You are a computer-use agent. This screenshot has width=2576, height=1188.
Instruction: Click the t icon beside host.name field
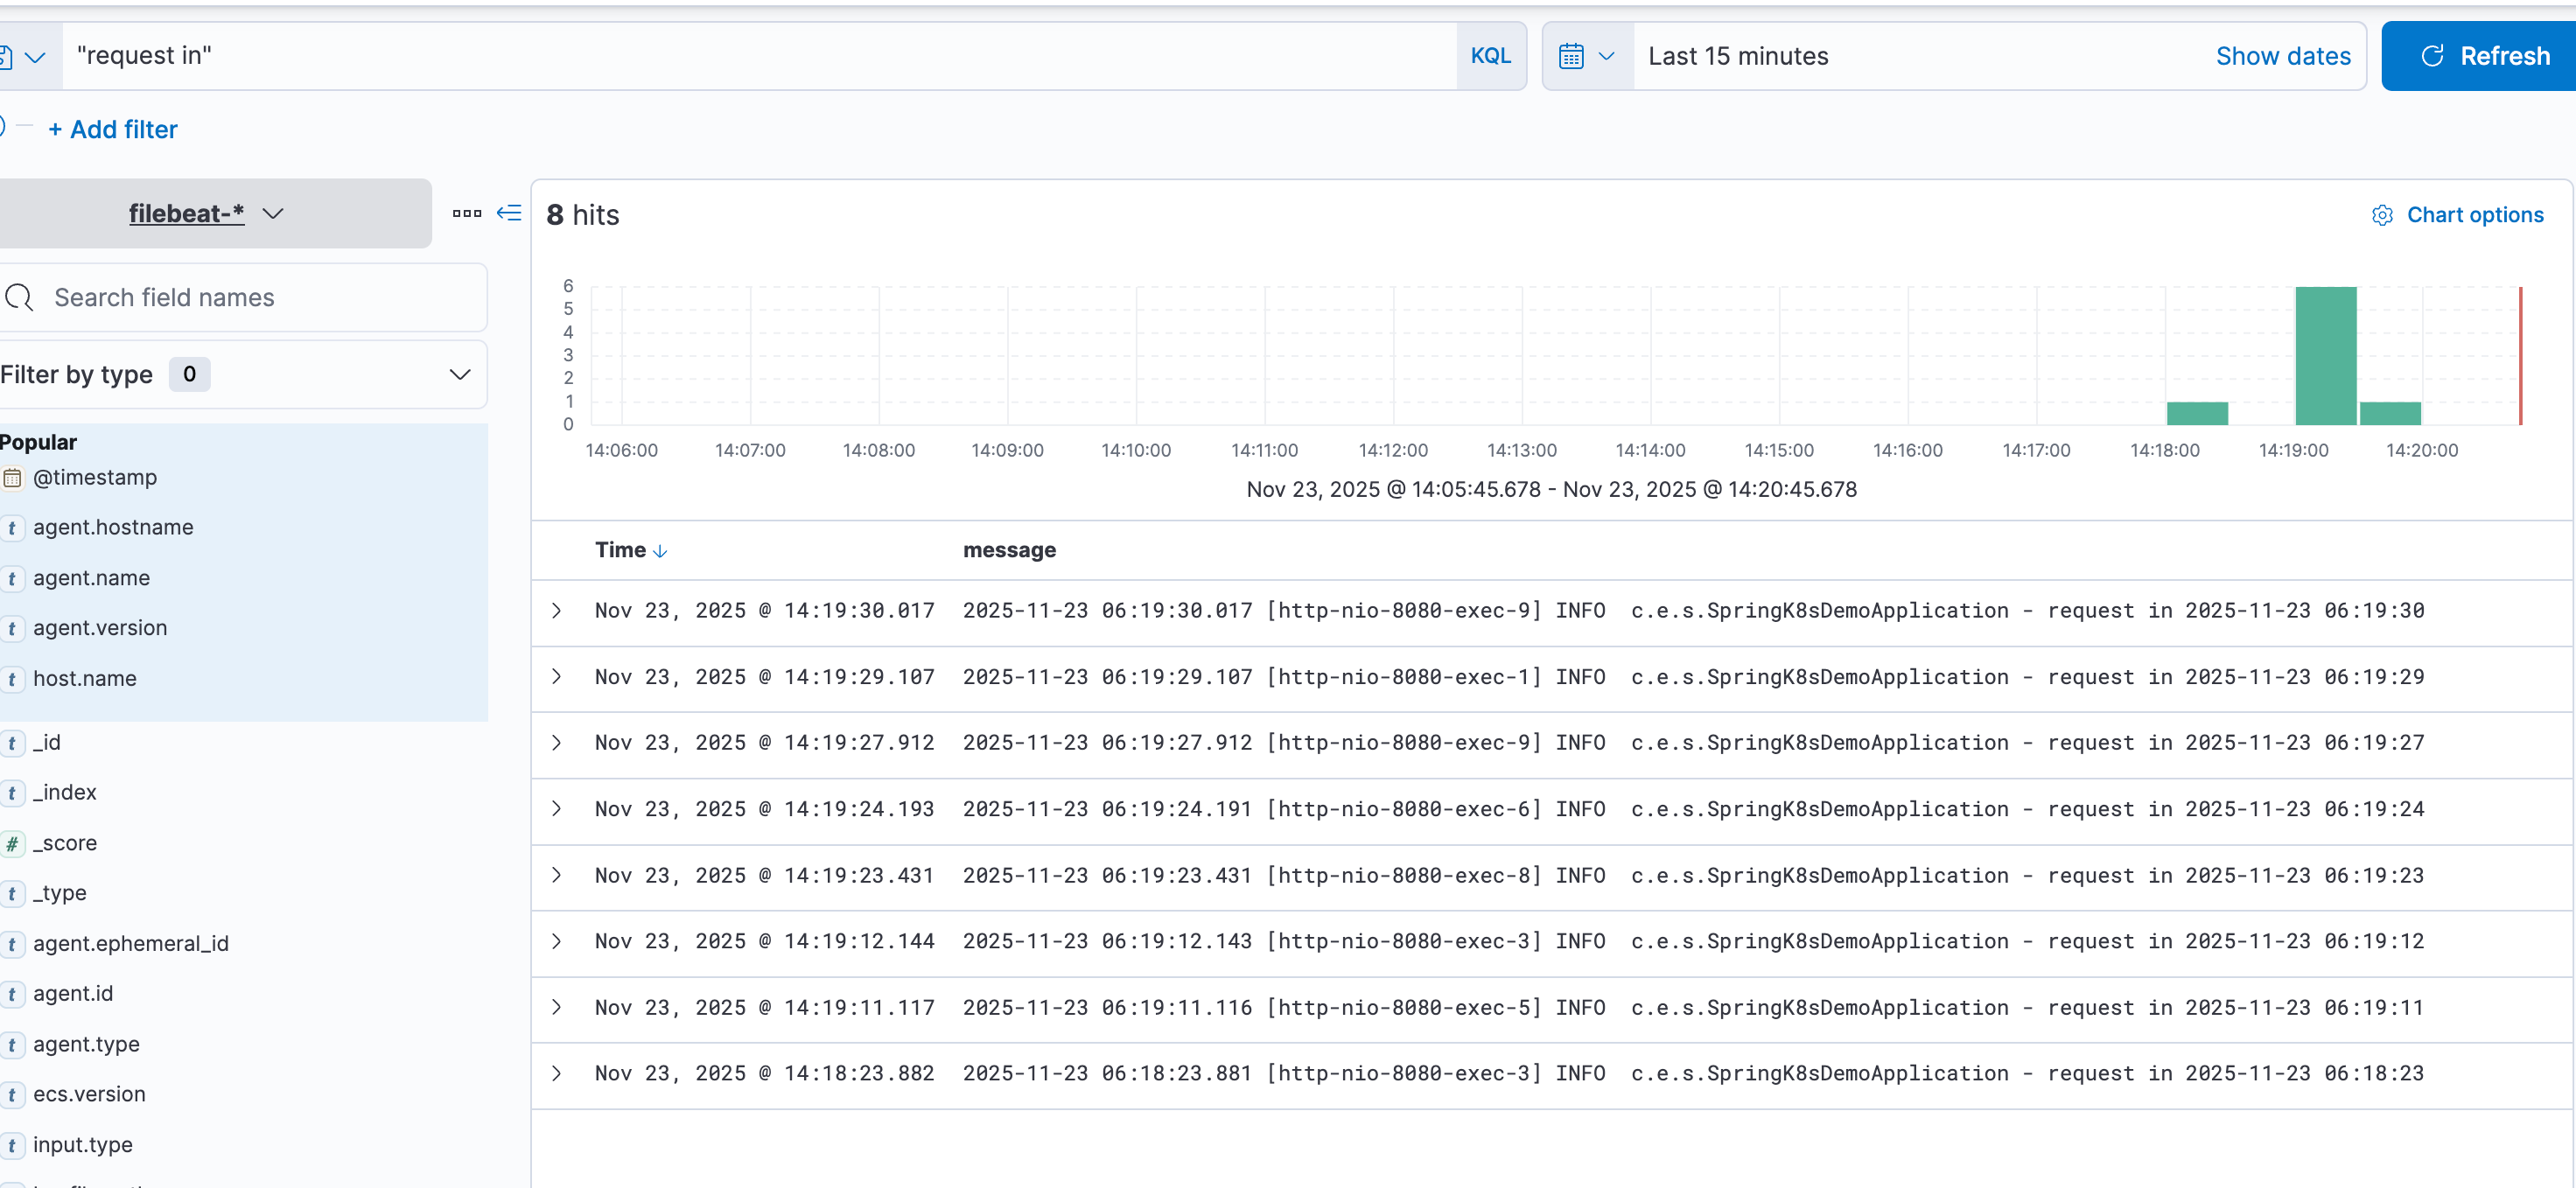pos(12,679)
